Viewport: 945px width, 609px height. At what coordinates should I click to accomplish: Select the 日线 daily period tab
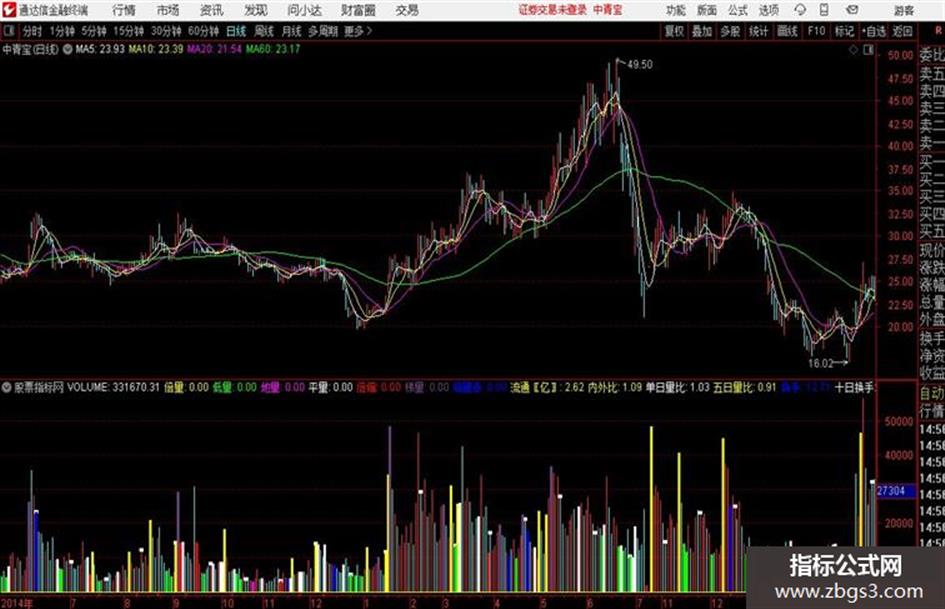tap(236, 31)
